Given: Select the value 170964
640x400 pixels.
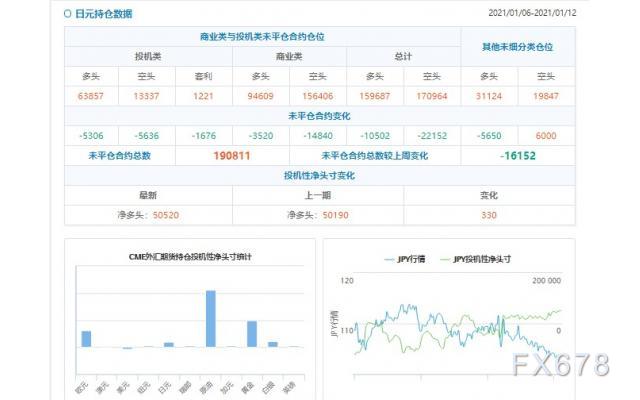Looking at the screenshot, I should click(432, 96).
